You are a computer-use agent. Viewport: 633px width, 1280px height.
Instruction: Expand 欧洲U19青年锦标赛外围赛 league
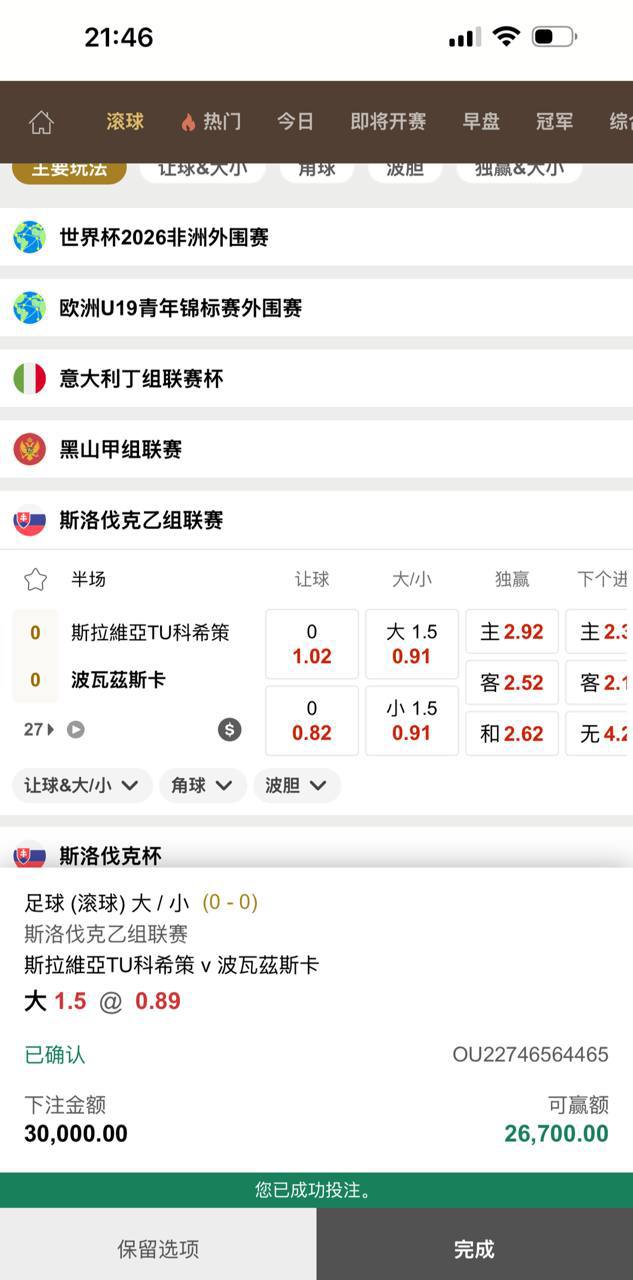tap(180, 308)
